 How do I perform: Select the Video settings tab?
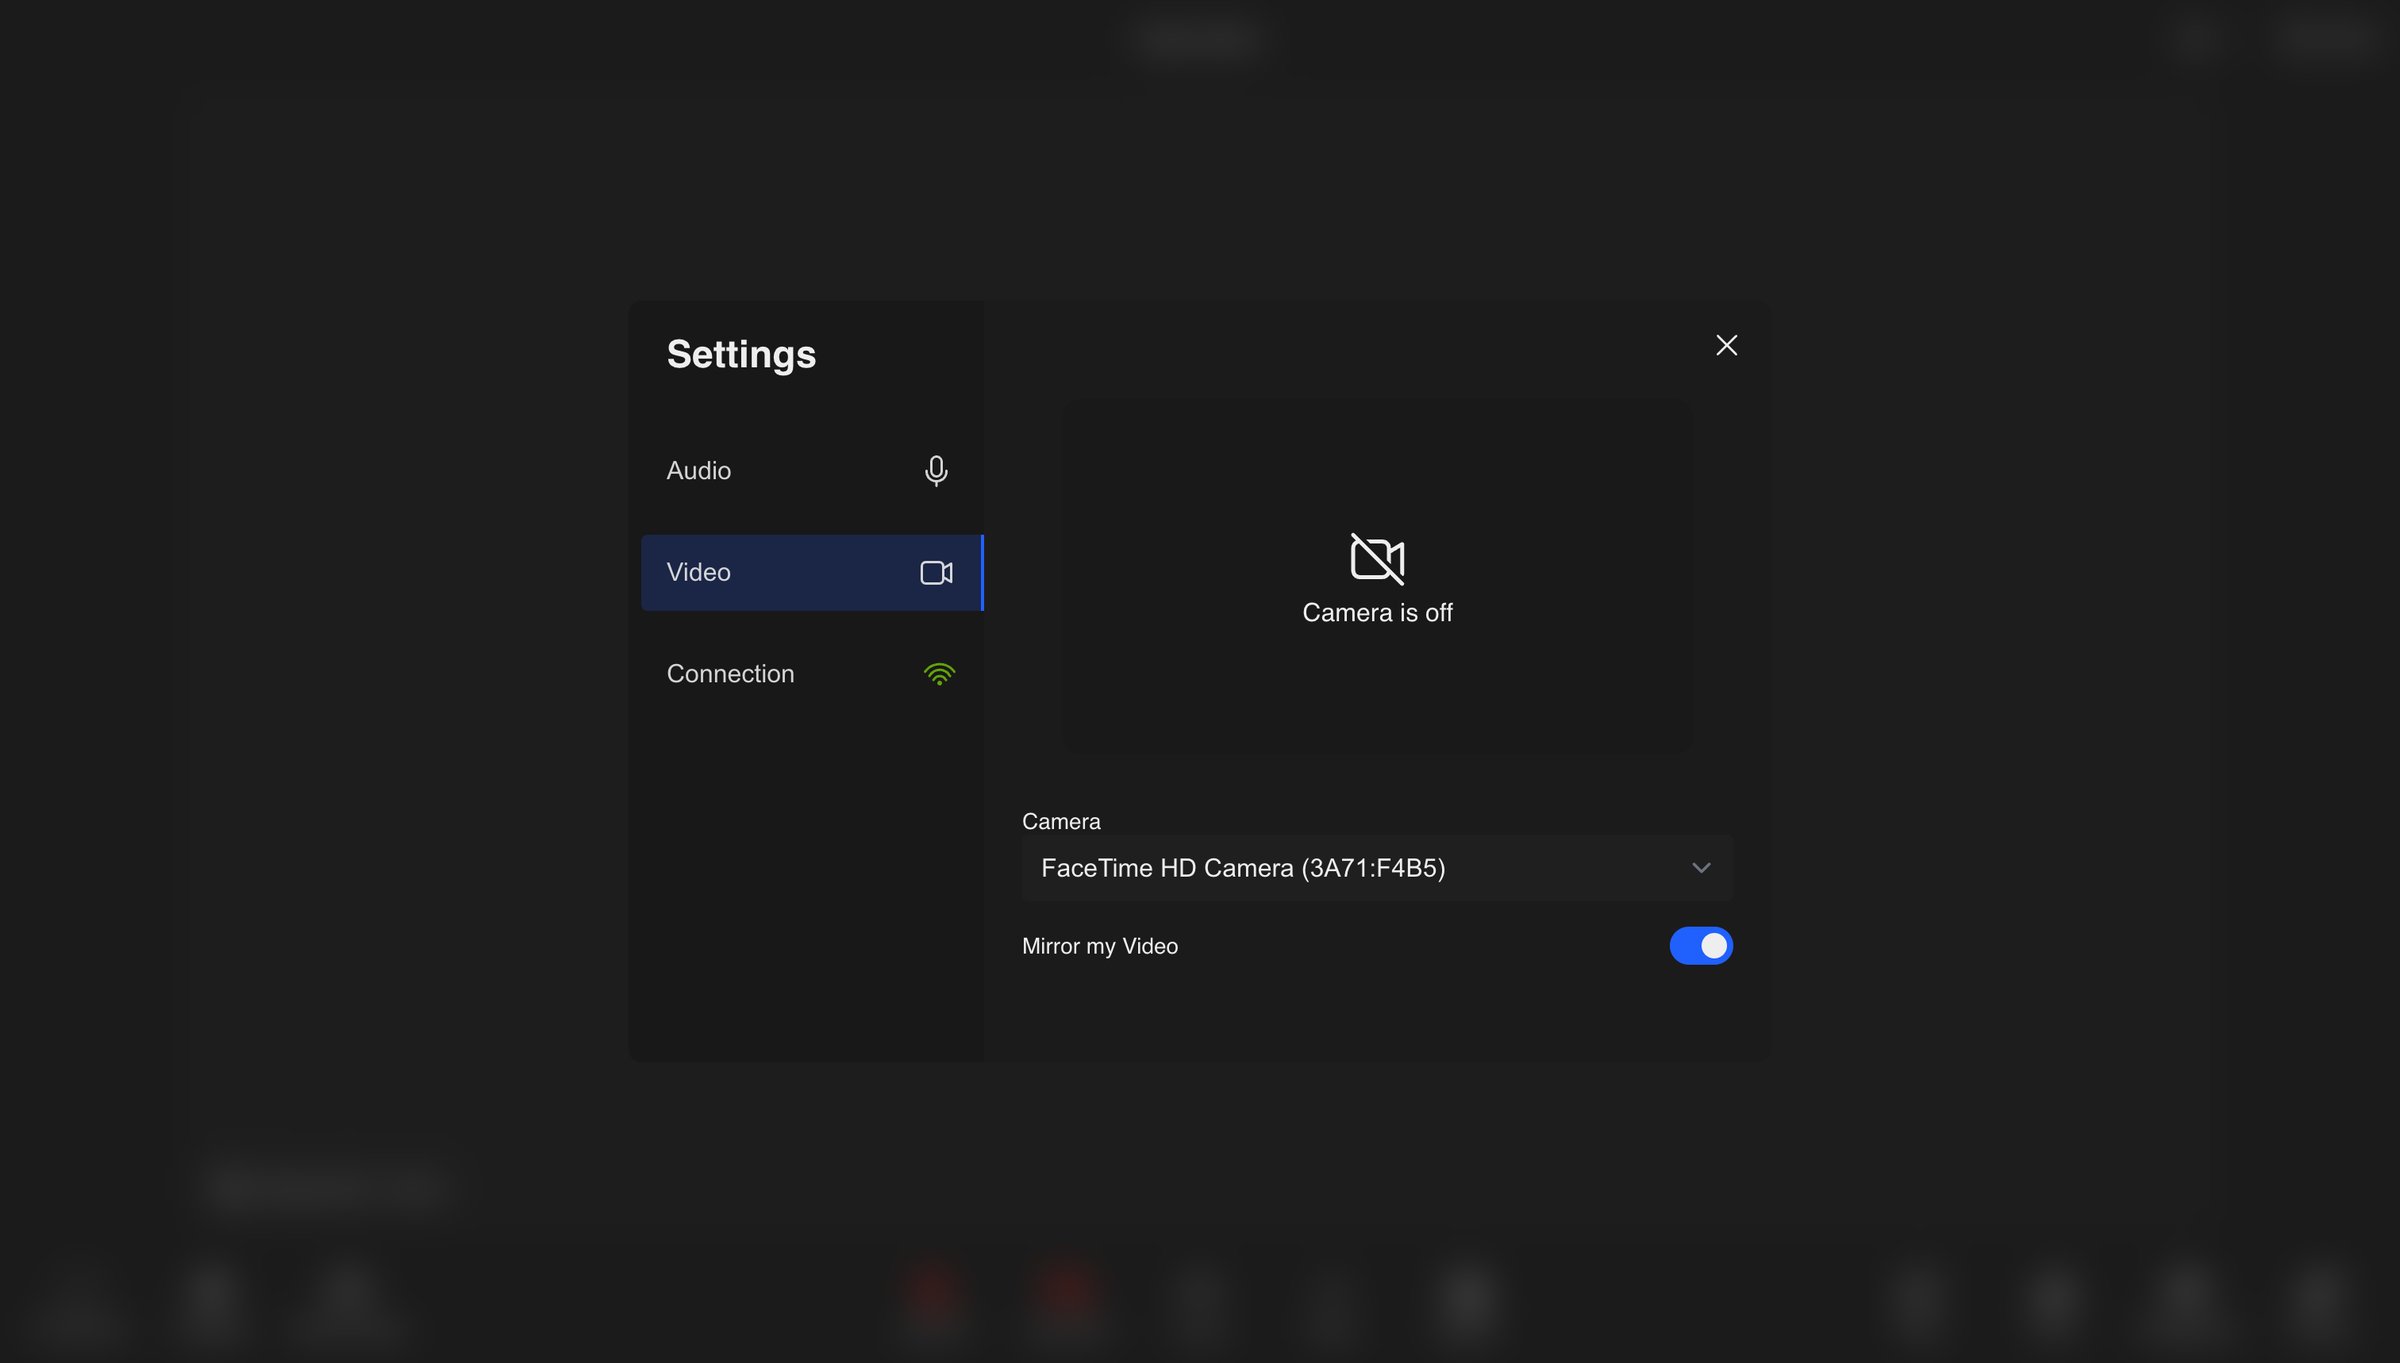point(812,572)
